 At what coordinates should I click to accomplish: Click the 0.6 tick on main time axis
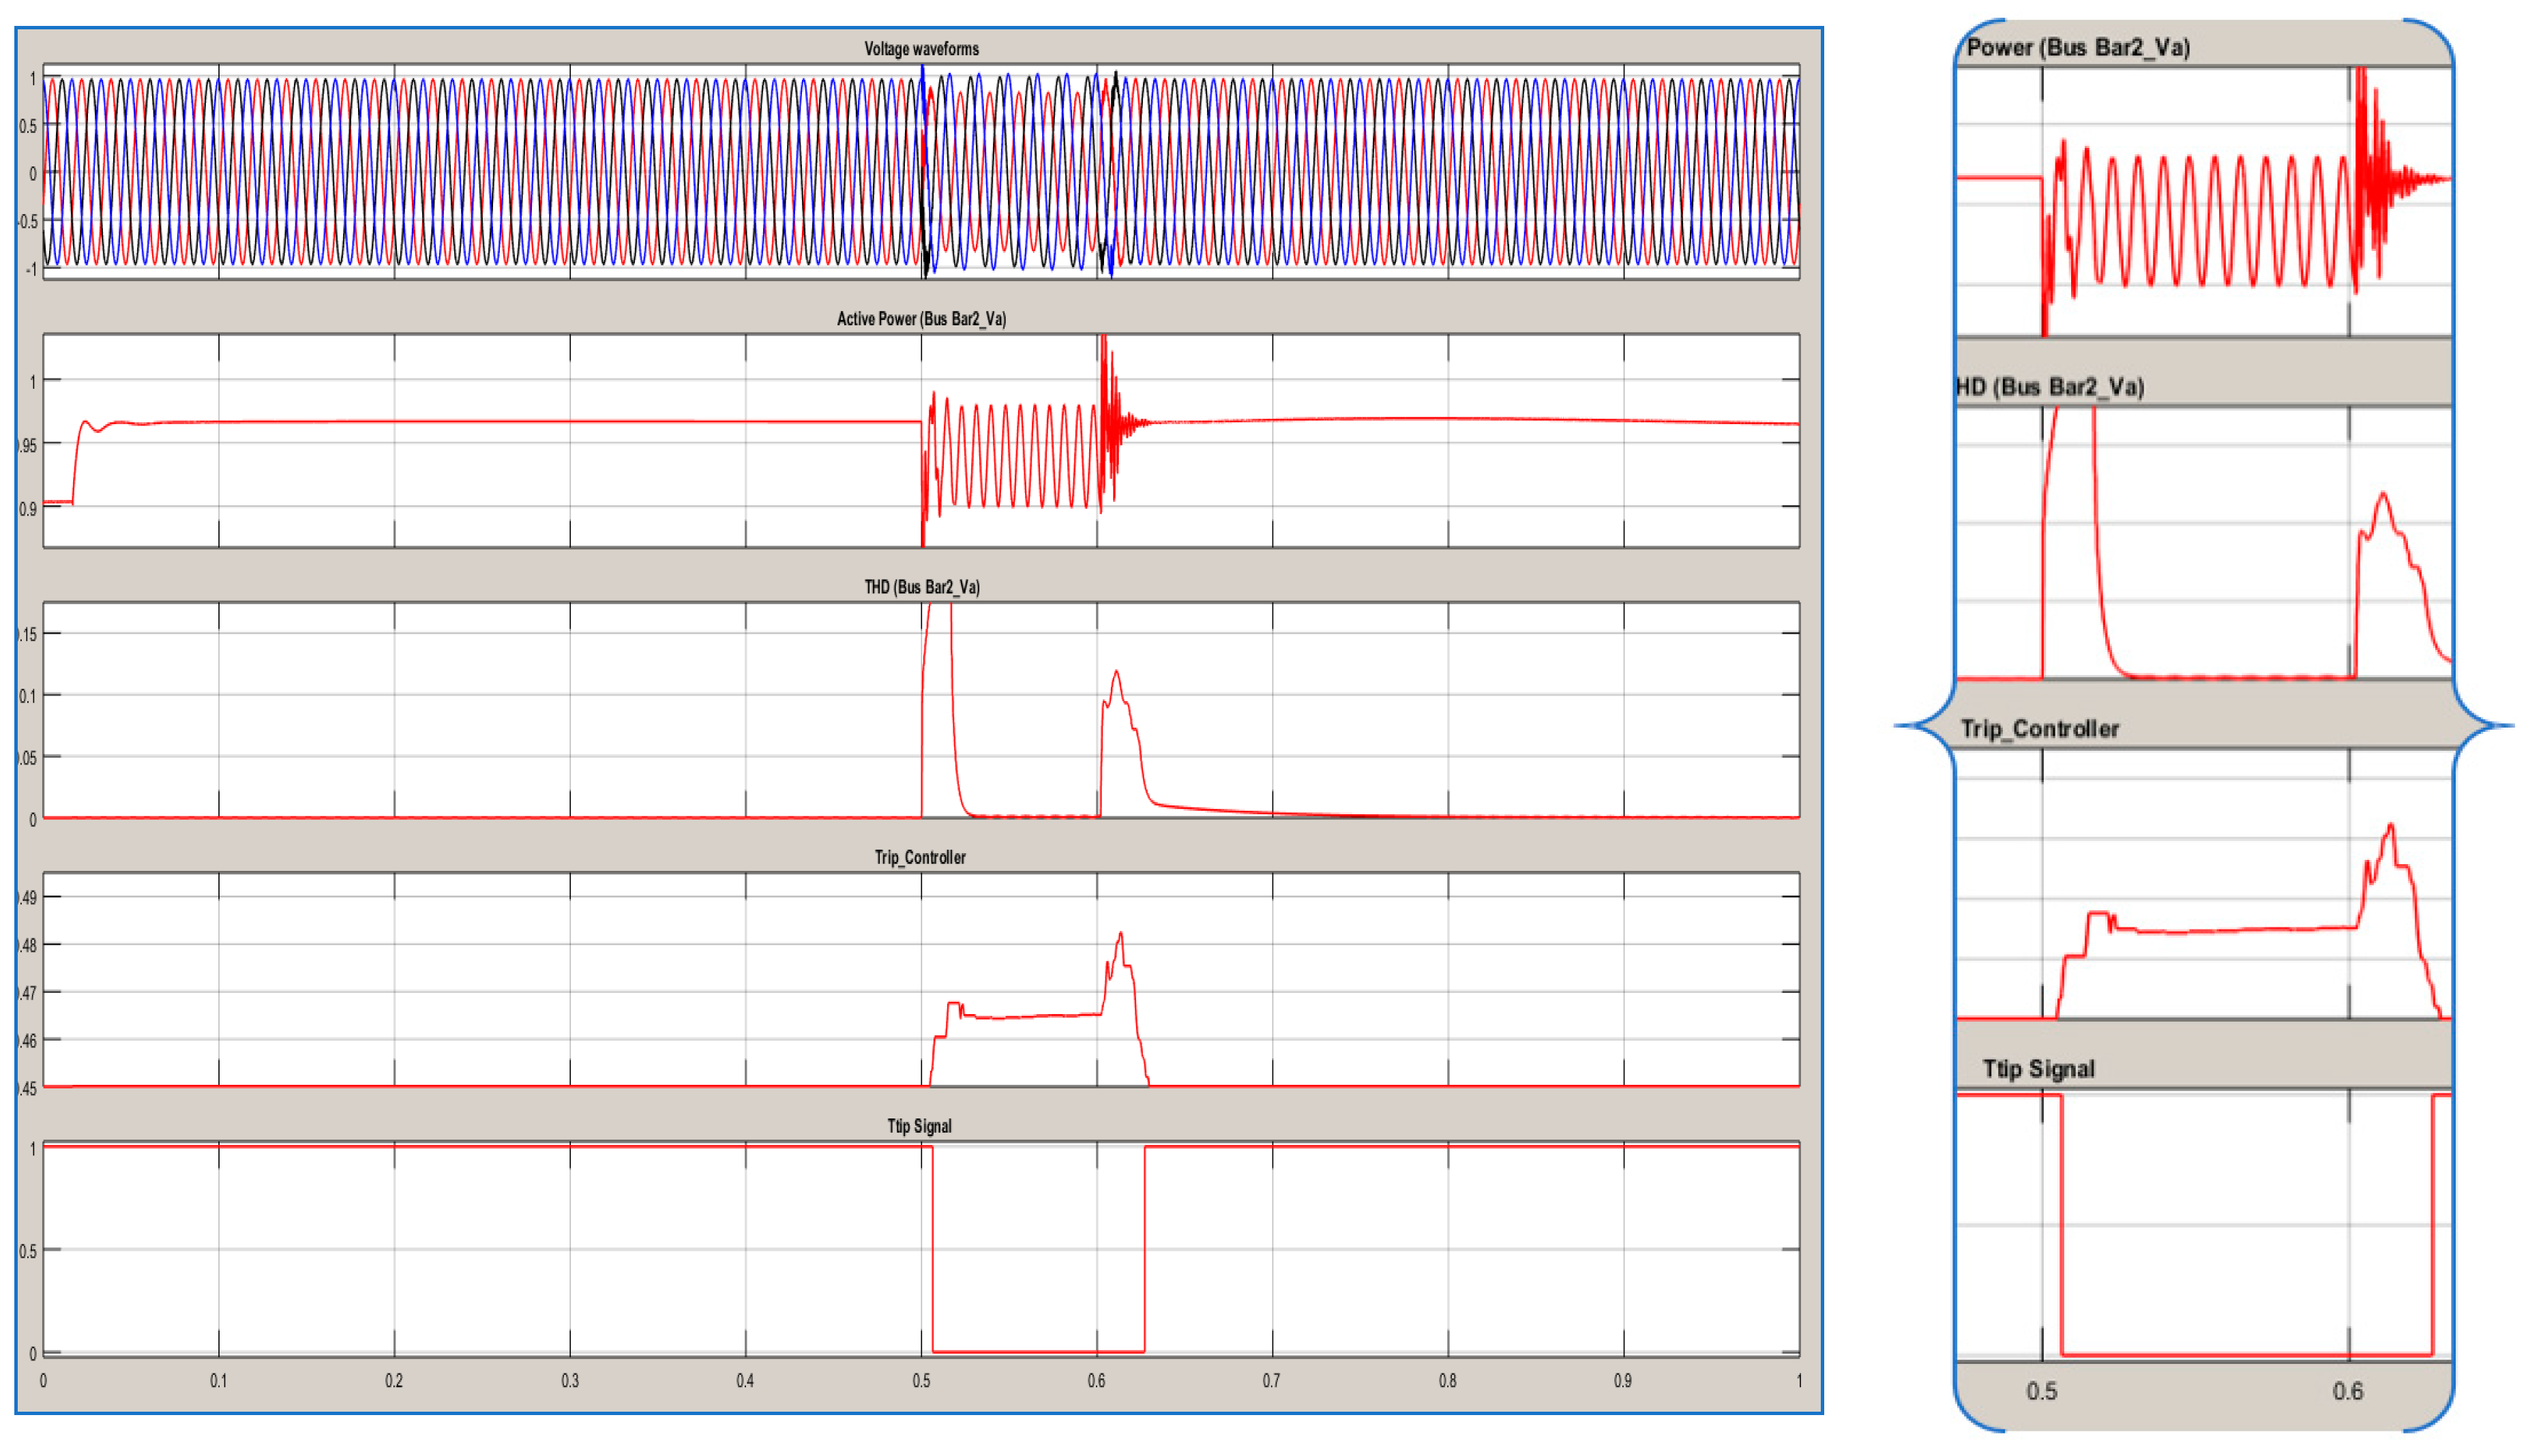[1096, 1381]
